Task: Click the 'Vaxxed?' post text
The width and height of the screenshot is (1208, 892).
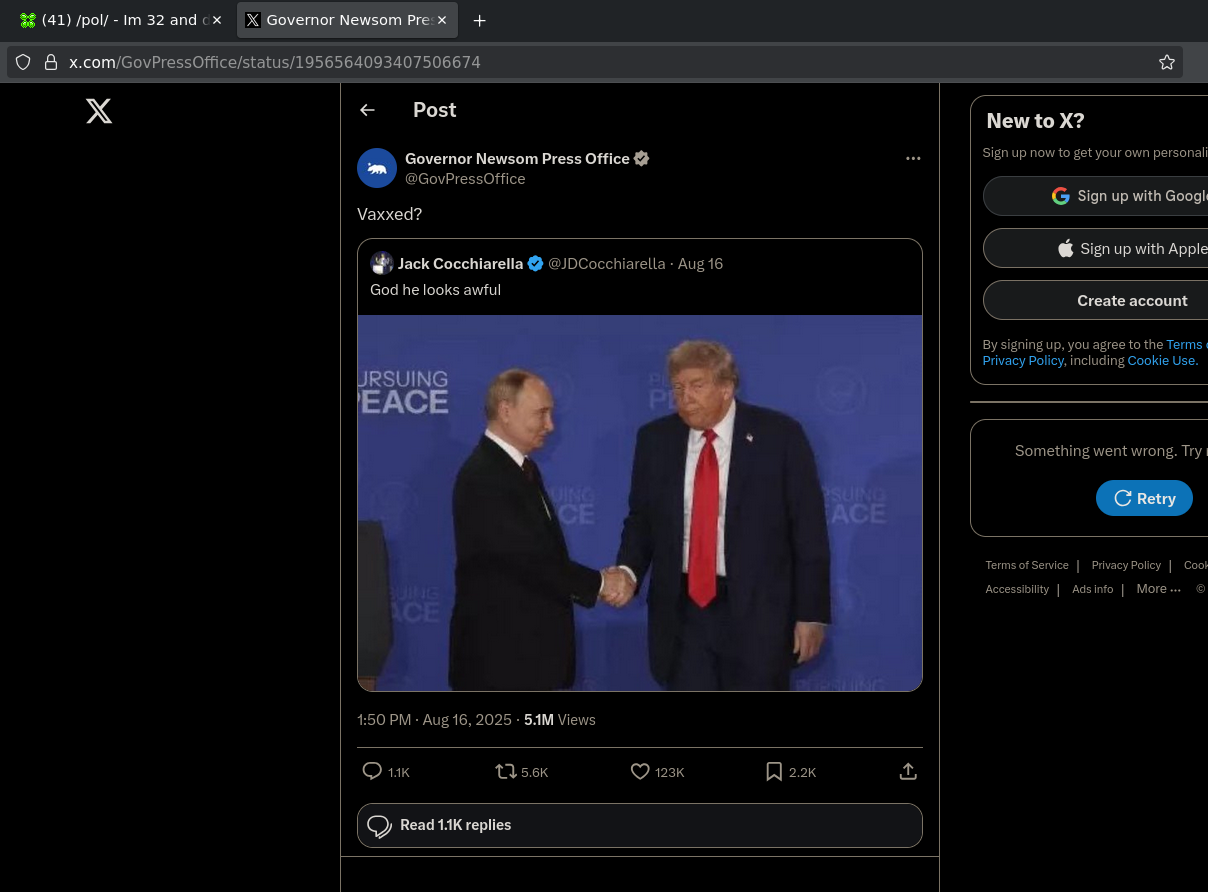Action: click(x=390, y=214)
